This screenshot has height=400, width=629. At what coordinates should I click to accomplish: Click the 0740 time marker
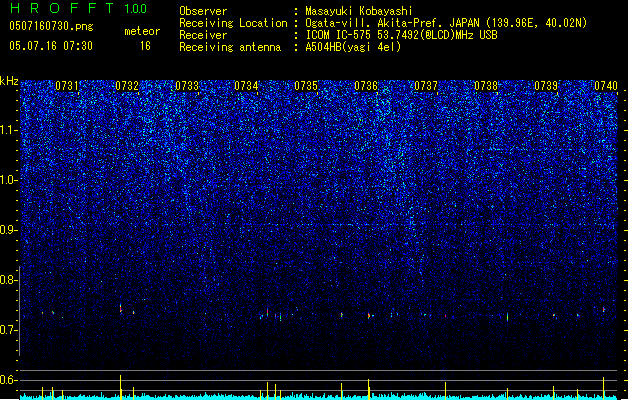click(606, 86)
